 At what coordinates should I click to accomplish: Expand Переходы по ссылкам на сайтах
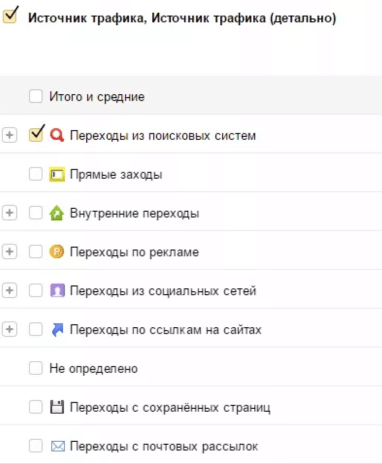click(x=9, y=329)
